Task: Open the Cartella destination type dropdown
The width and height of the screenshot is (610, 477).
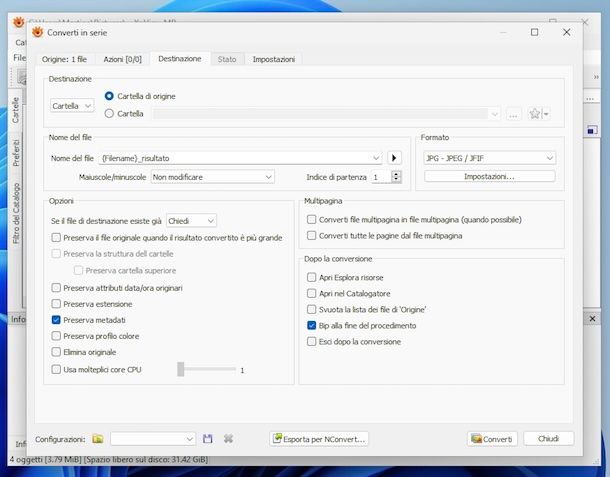Action: [x=72, y=106]
